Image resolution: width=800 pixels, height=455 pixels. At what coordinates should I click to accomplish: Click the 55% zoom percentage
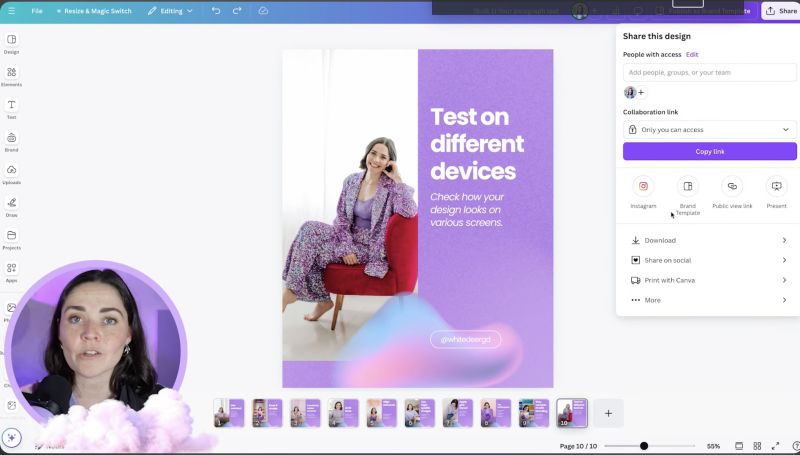(x=713, y=446)
